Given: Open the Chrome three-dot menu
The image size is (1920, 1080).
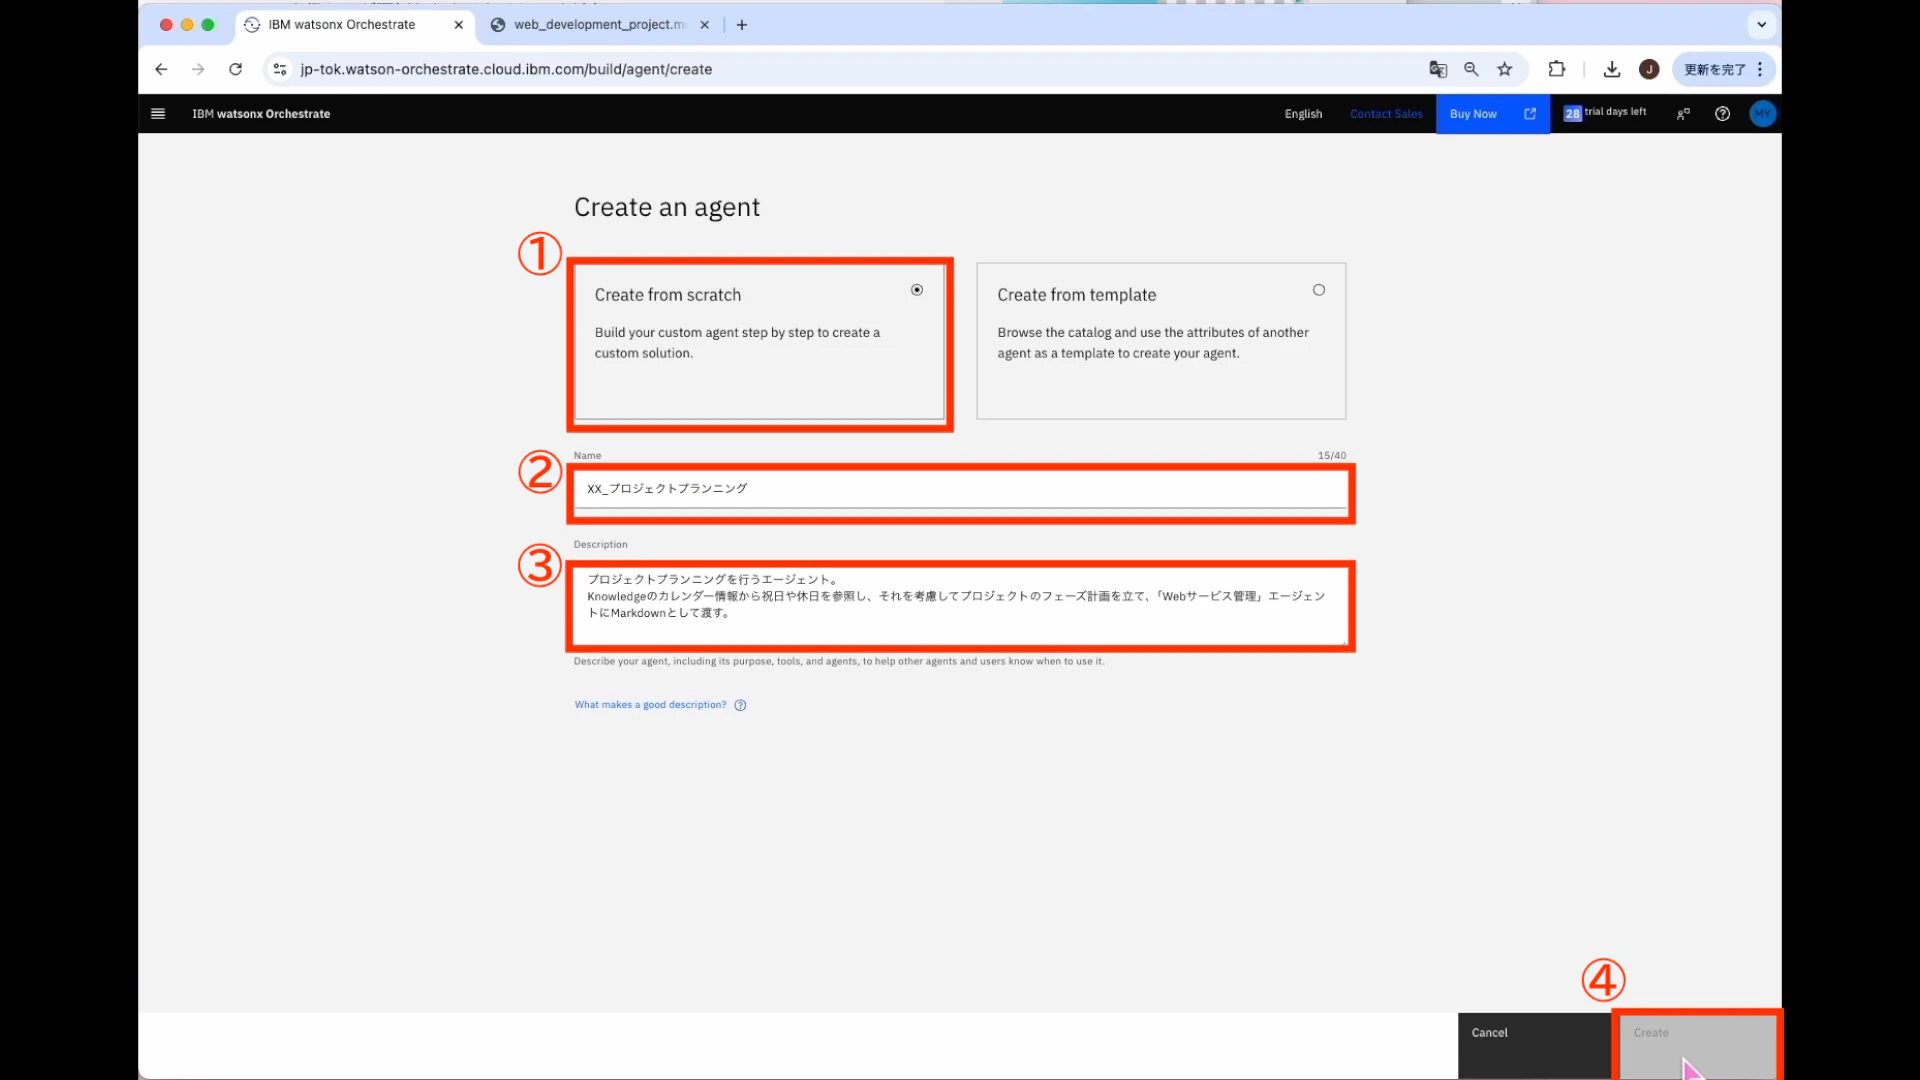Looking at the screenshot, I should [1760, 69].
